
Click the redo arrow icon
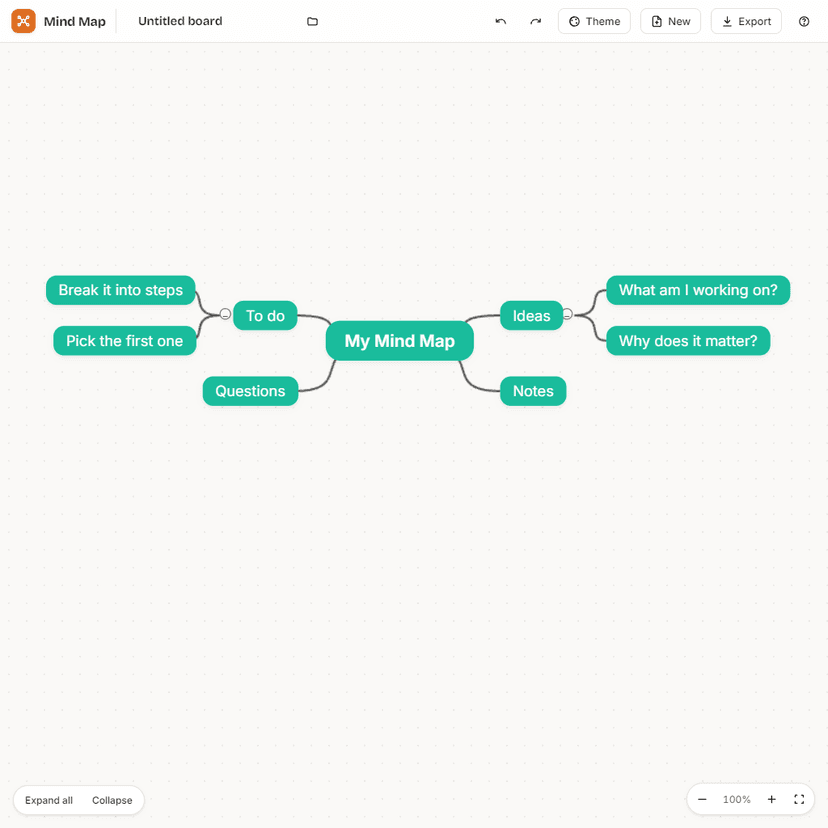(535, 21)
